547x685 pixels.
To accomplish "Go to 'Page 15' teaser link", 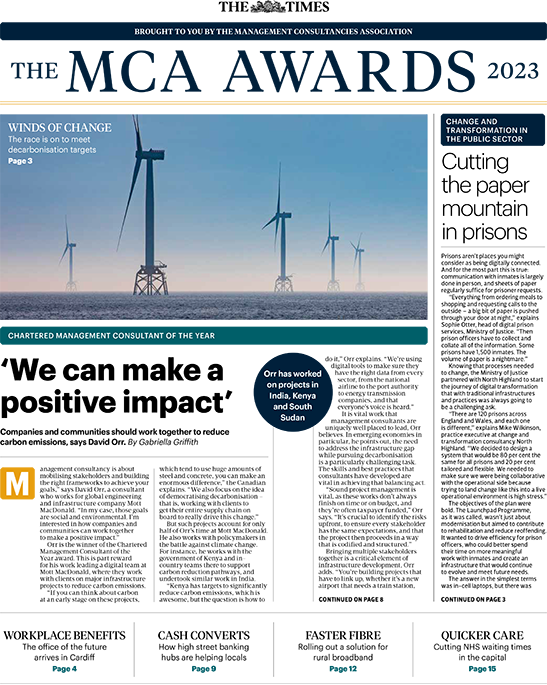I will pyautogui.click(x=482, y=668).
